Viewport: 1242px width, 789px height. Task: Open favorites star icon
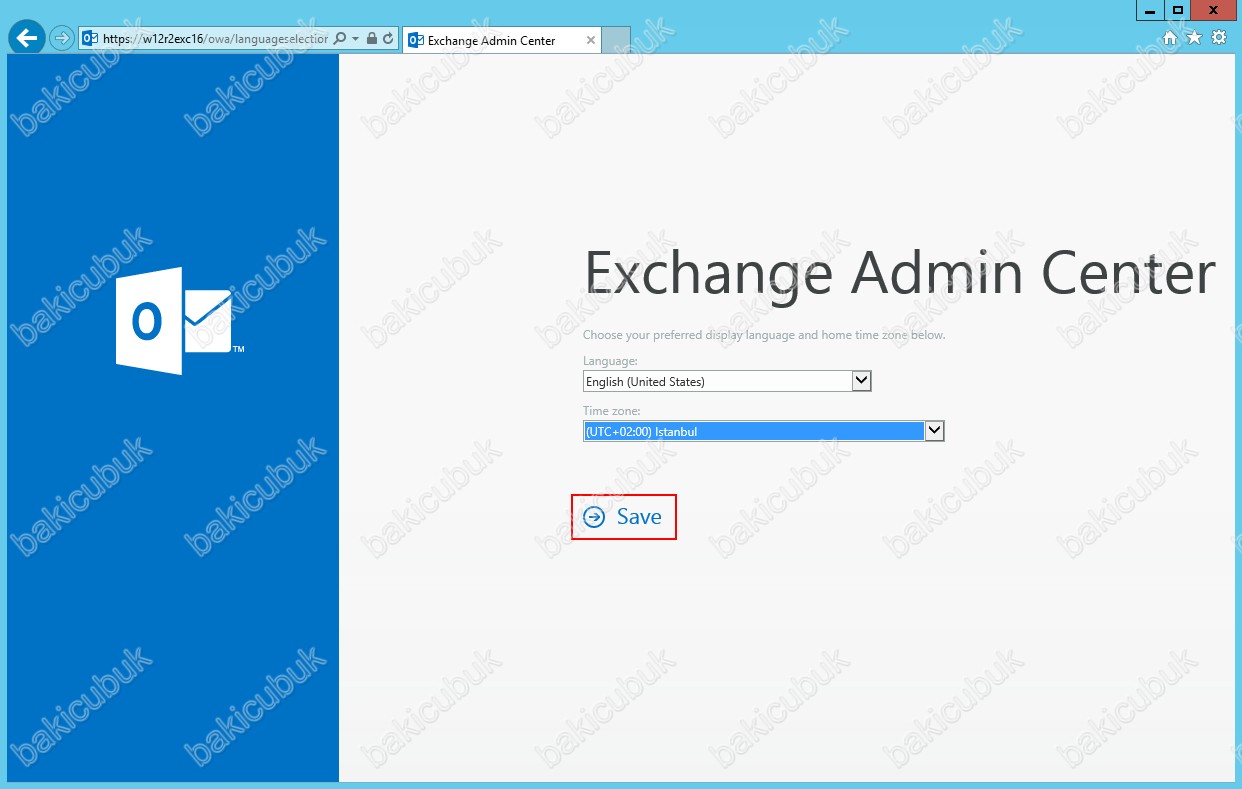(x=1194, y=38)
